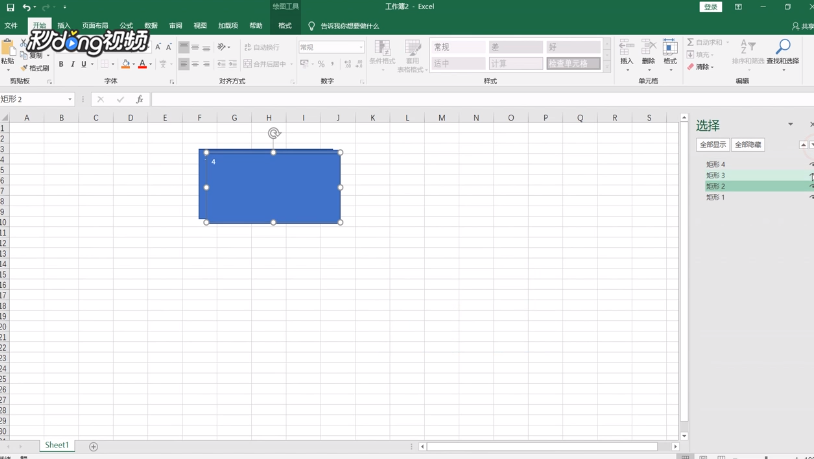Click the Find and Select magnifier
The width and height of the screenshot is (814, 459).
[783, 47]
